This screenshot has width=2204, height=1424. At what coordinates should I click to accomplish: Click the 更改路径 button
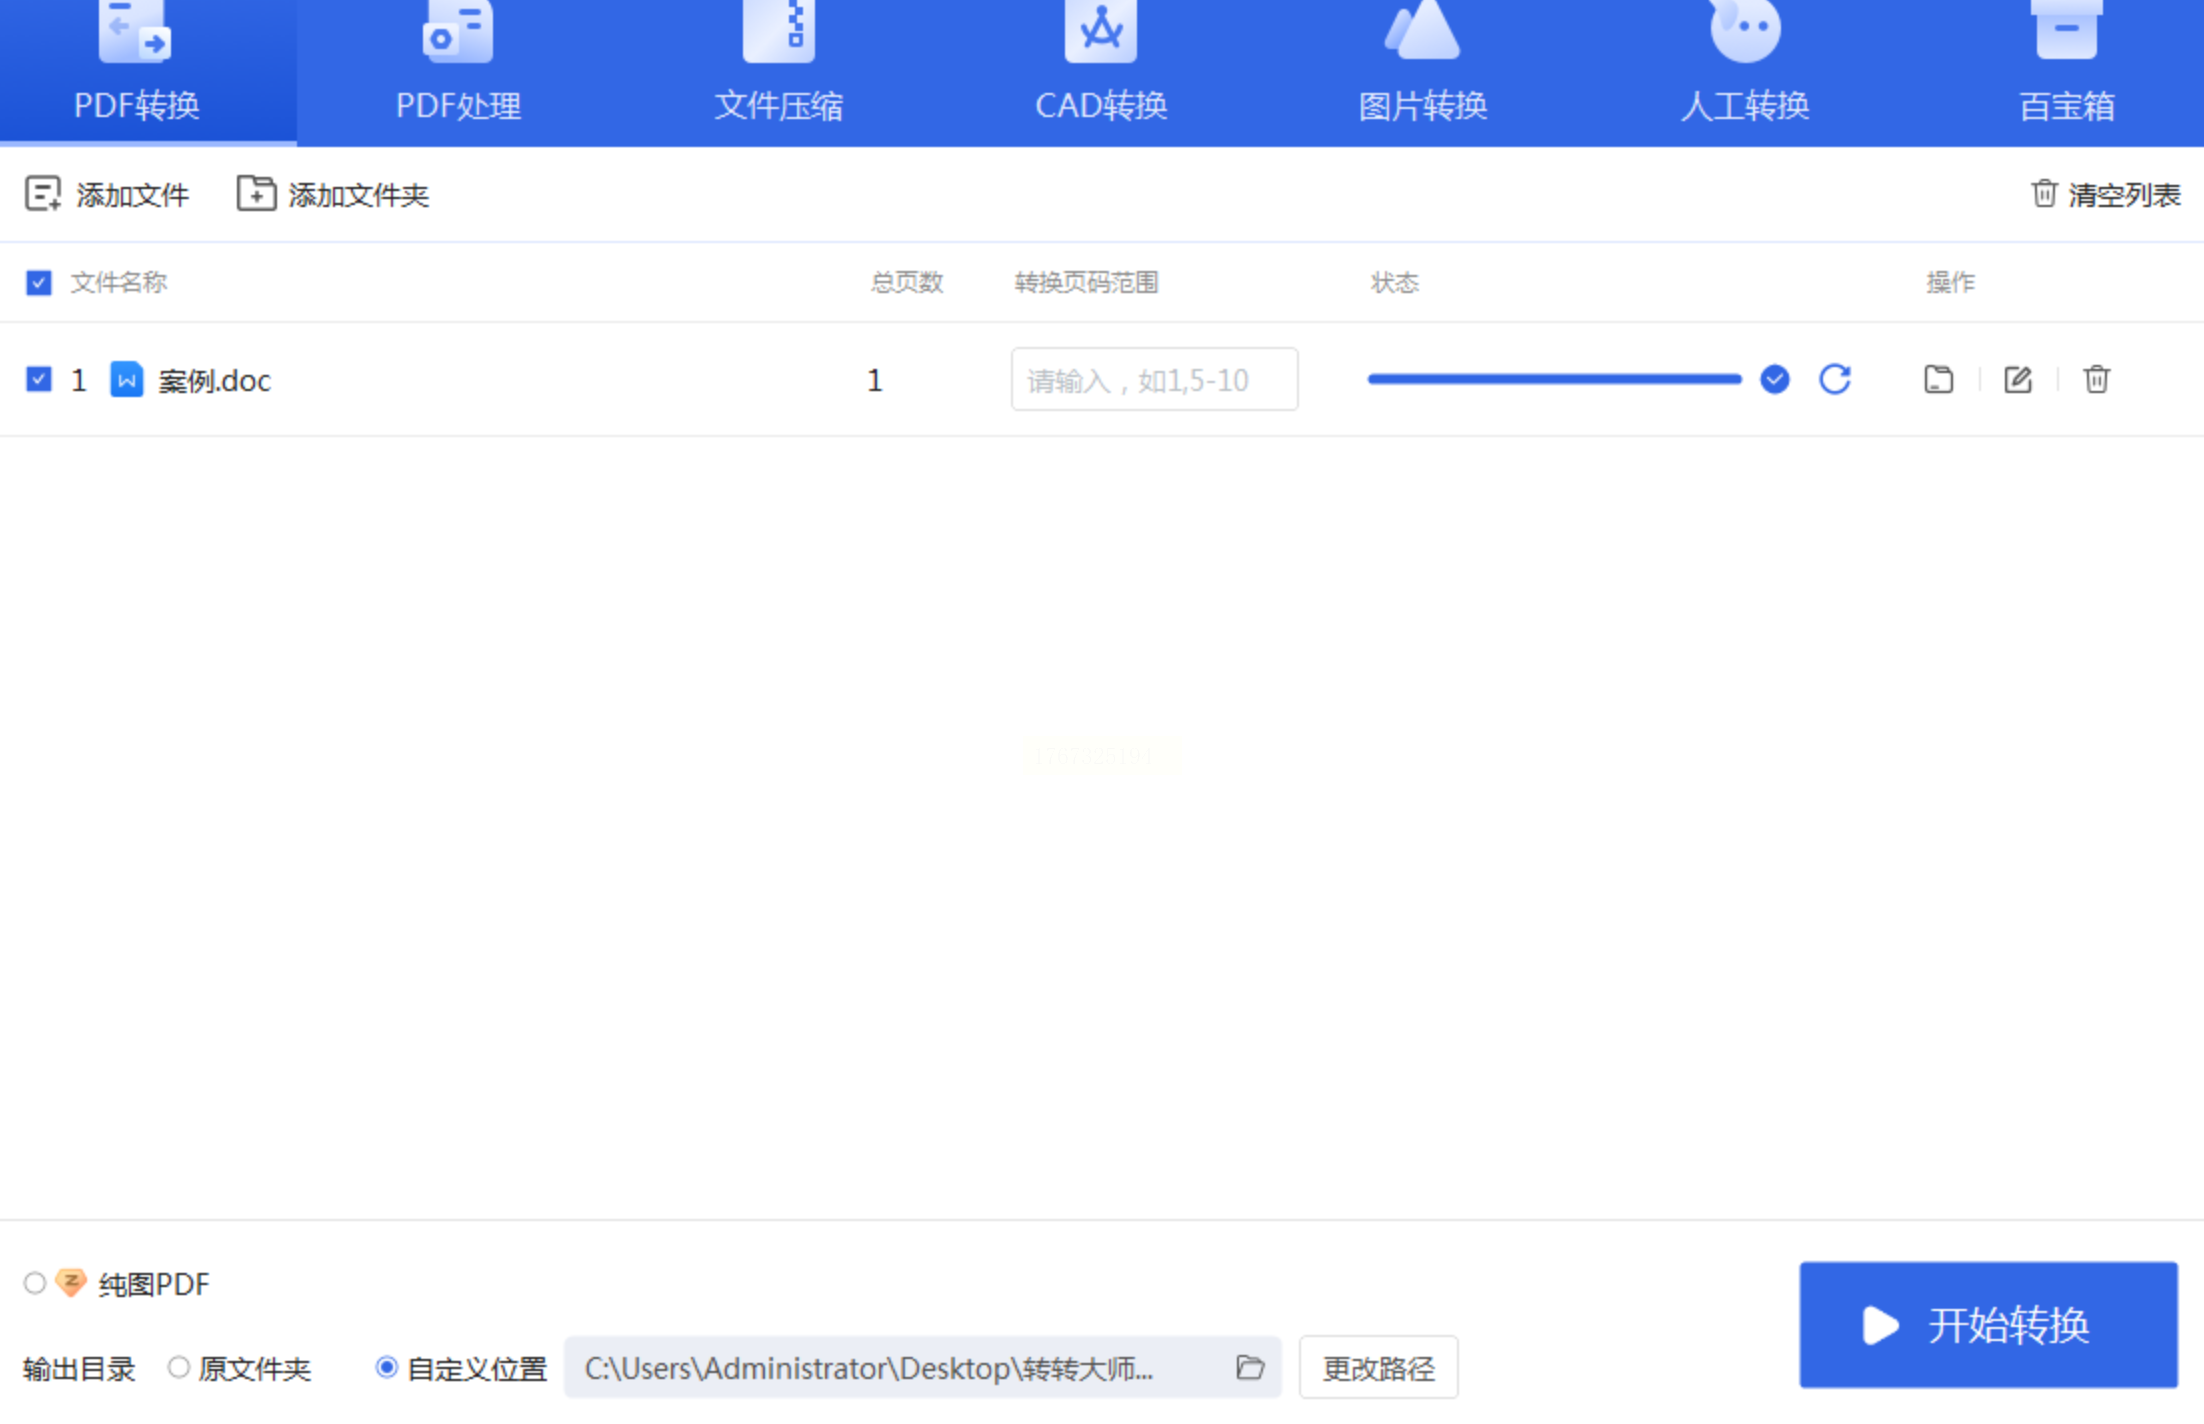click(x=1378, y=1367)
